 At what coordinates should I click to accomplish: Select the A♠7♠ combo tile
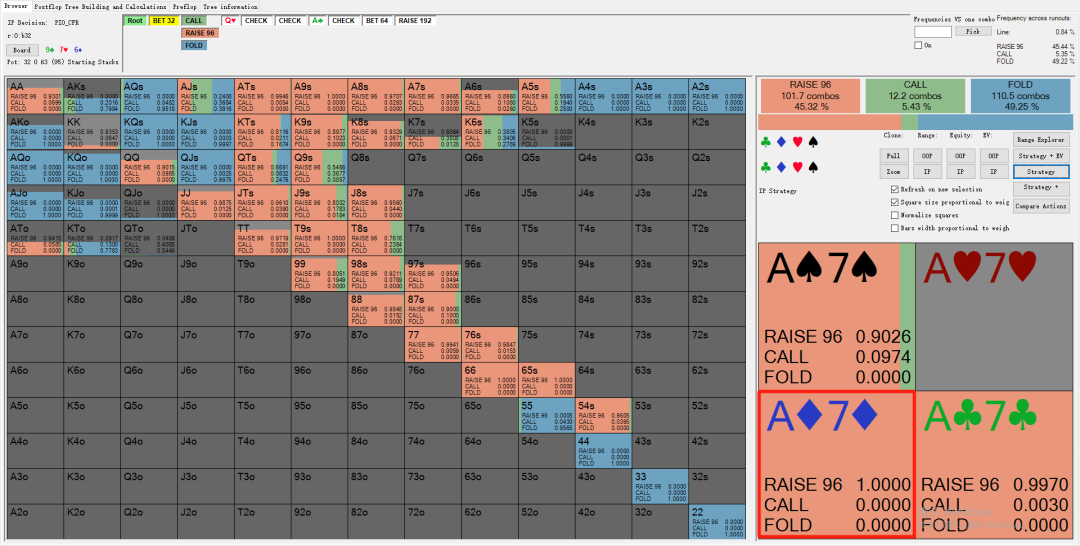(x=836, y=316)
